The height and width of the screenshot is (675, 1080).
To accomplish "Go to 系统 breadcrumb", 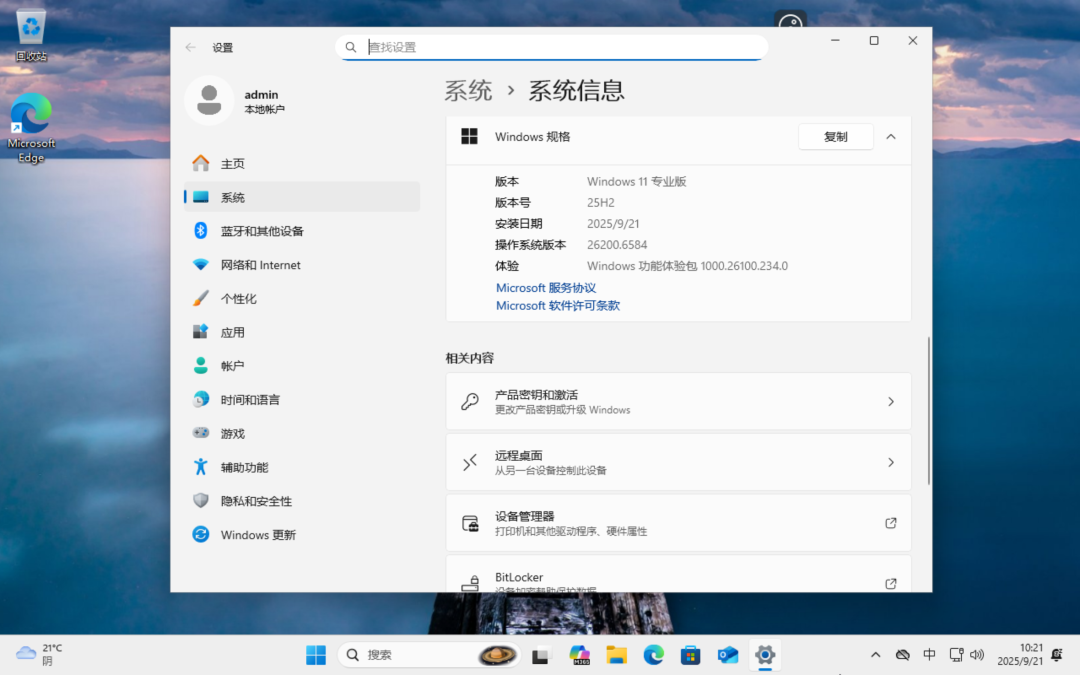I will coord(468,91).
